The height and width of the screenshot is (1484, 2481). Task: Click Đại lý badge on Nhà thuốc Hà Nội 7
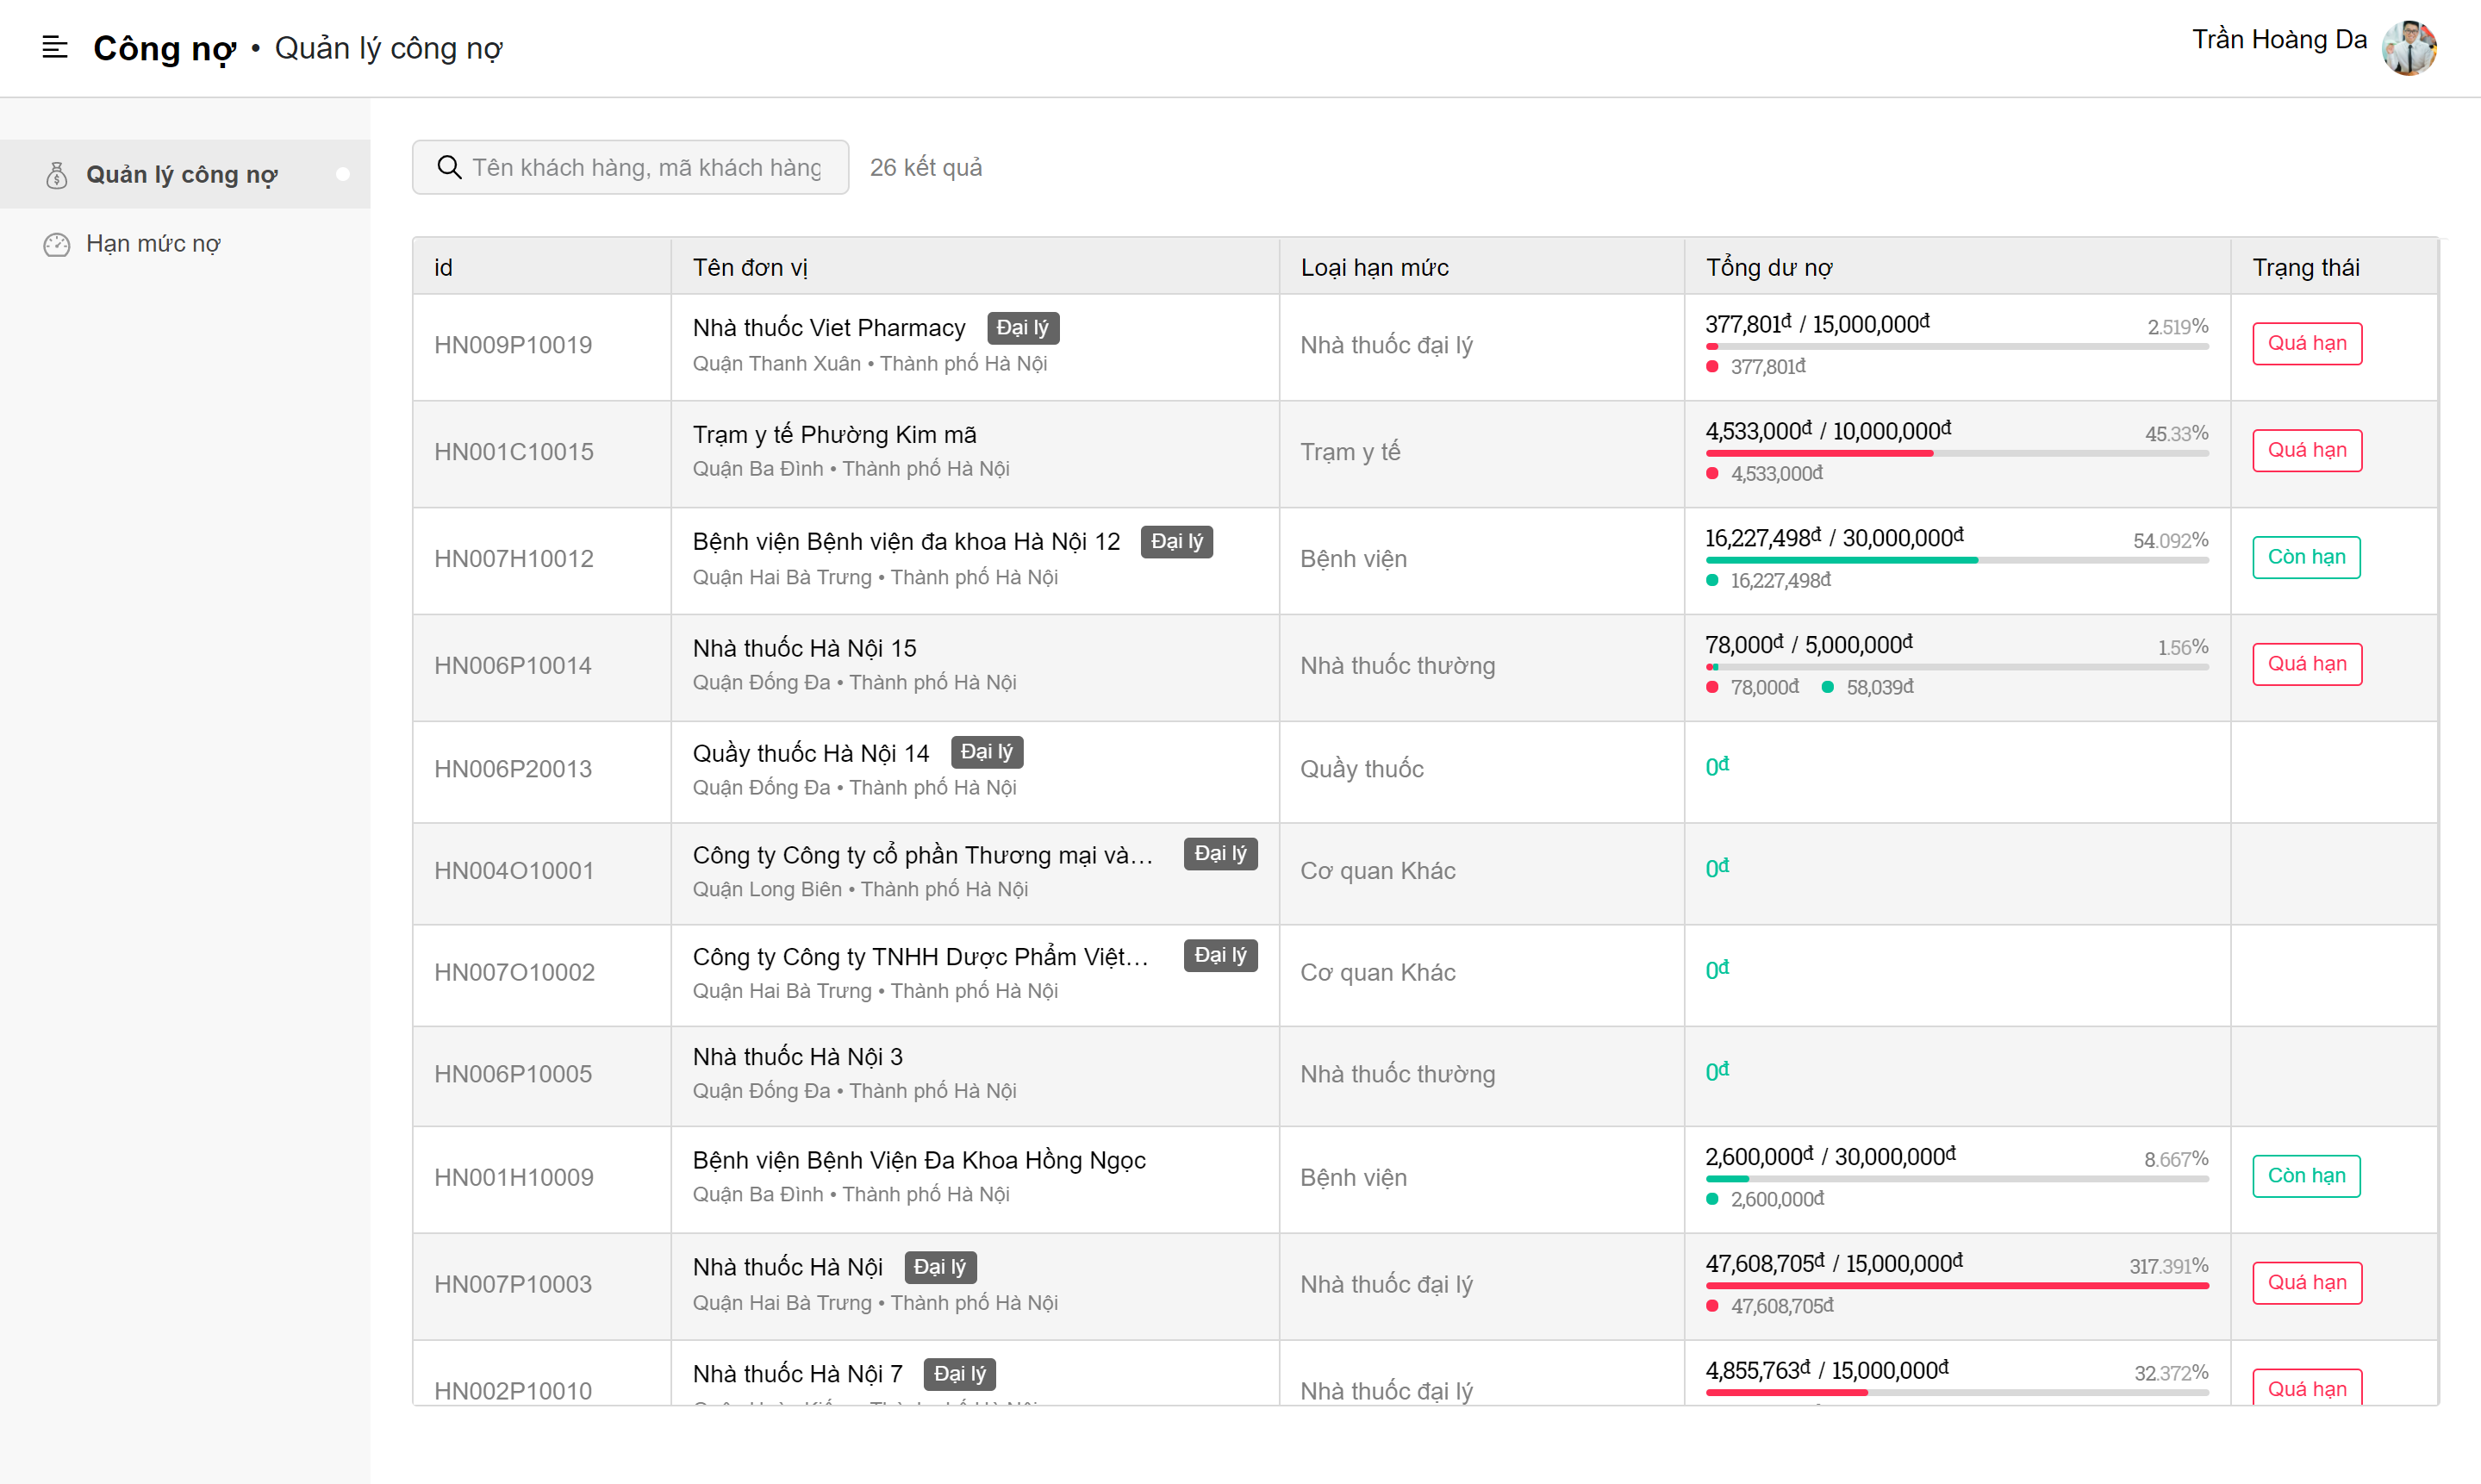point(959,1374)
